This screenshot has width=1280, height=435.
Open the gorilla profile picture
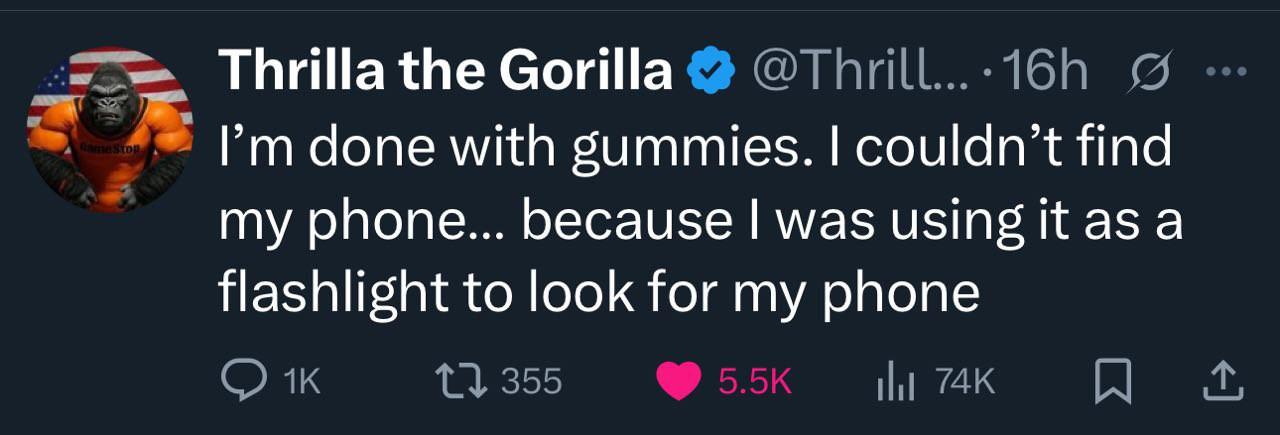click(x=110, y=130)
